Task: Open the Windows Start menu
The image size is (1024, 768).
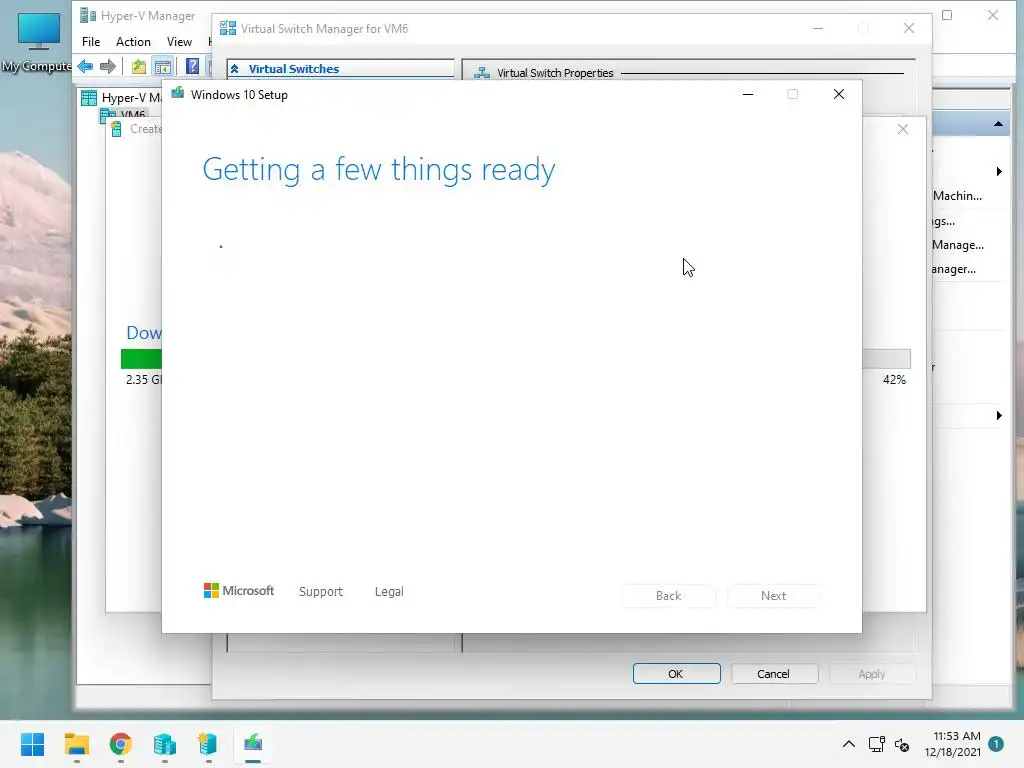Action: pos(32,744)
